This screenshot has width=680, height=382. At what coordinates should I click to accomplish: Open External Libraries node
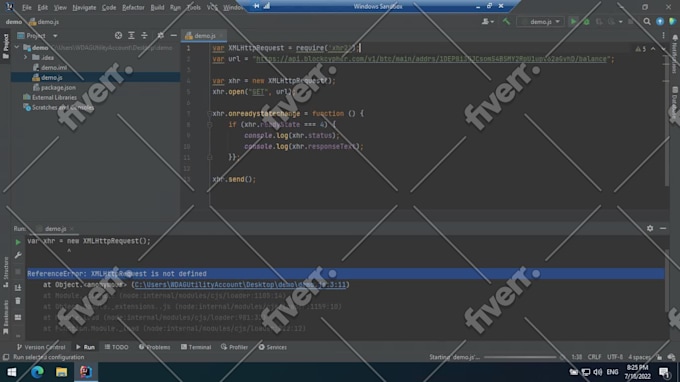click(x=54, y=98)
